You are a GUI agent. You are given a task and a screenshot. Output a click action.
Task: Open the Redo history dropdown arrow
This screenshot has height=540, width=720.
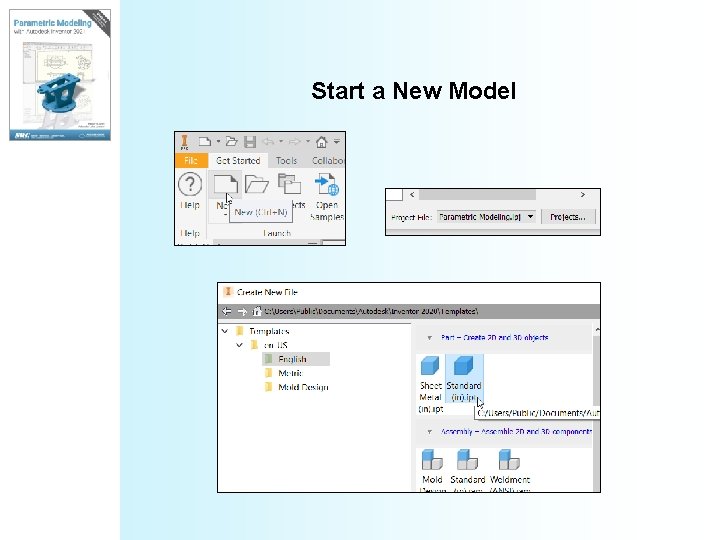[x=308, y=141]
